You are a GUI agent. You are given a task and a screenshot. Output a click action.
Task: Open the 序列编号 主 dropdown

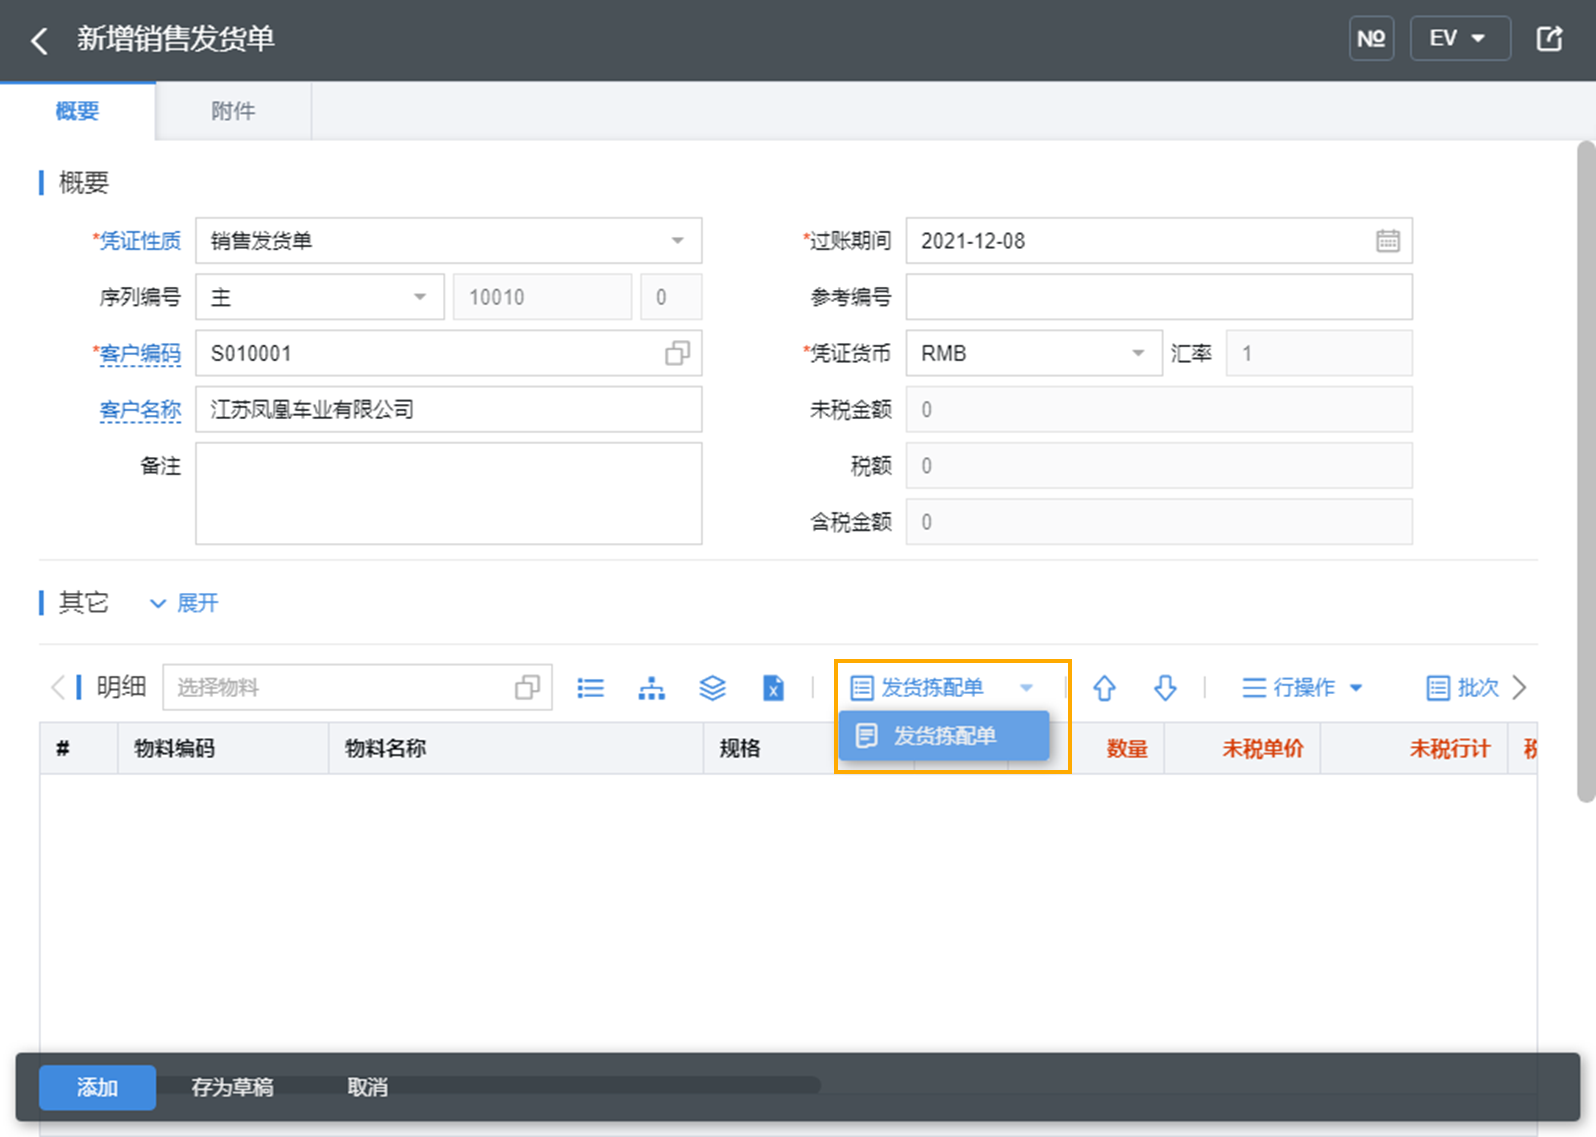(319, 297)
